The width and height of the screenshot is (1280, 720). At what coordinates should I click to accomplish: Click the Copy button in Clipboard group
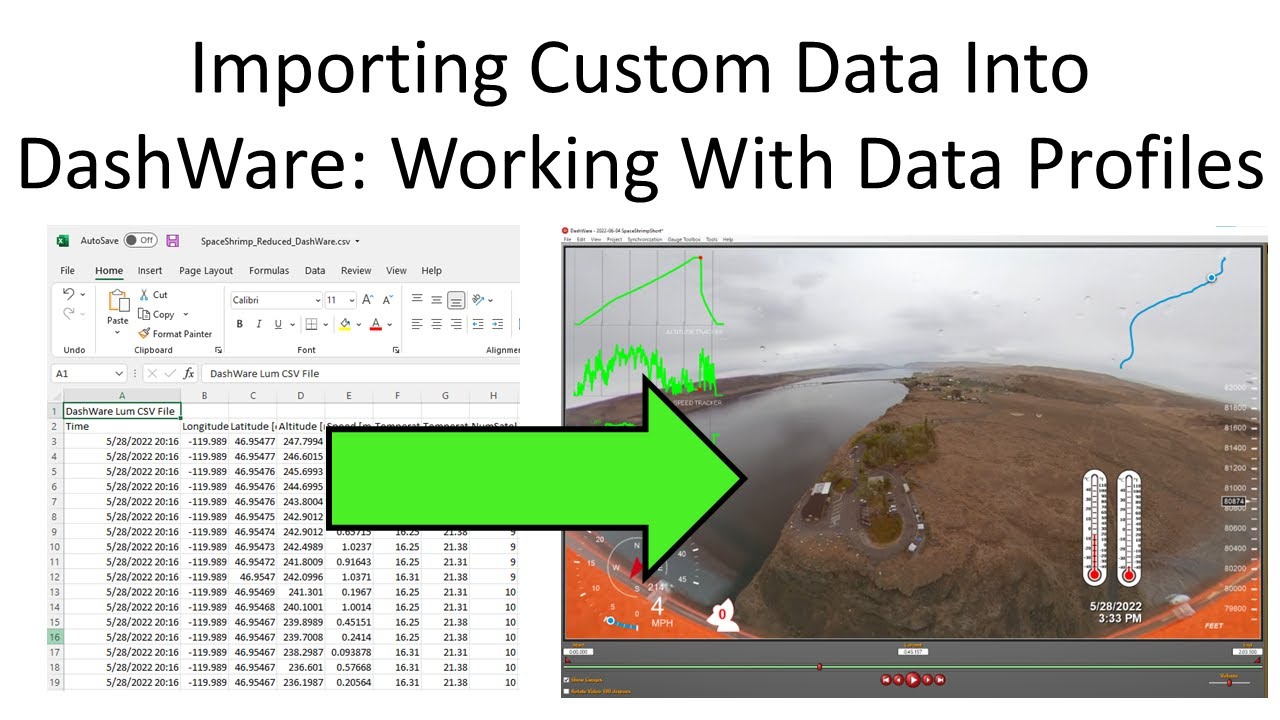click(x=157, y=314)
